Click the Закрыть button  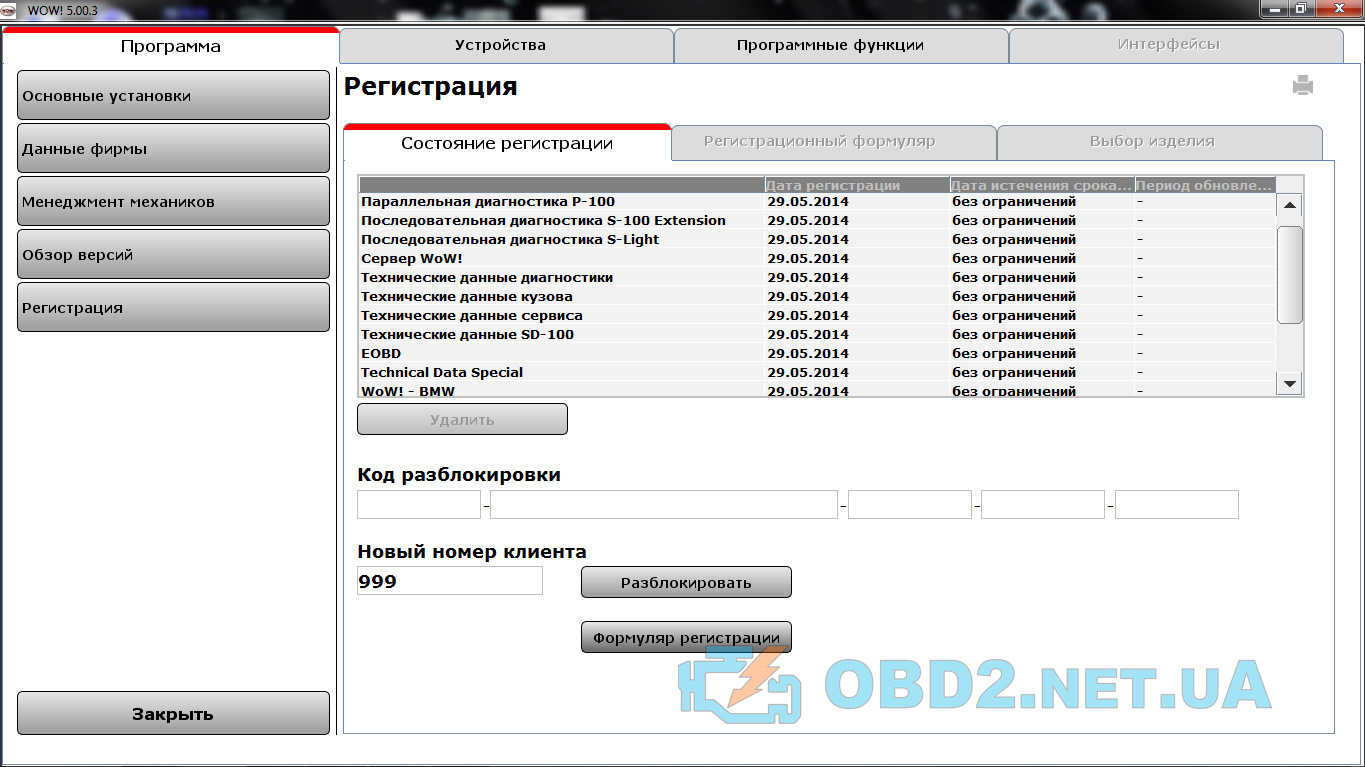(x=173, y=714)
